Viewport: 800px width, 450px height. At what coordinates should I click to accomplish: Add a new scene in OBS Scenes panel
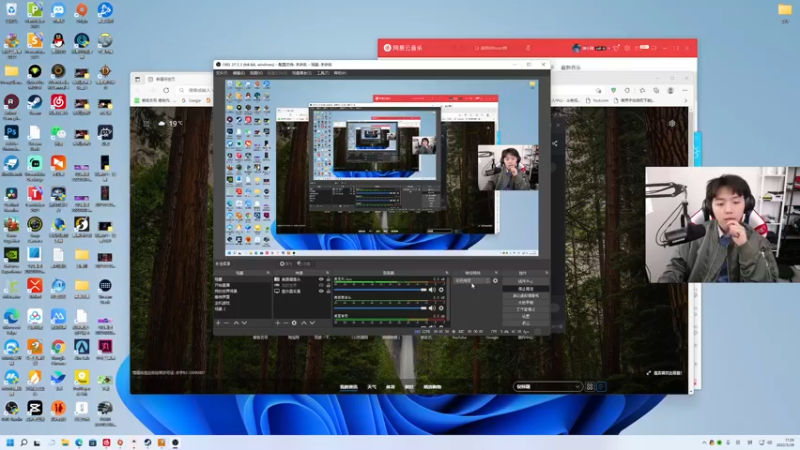click(218, 323)
